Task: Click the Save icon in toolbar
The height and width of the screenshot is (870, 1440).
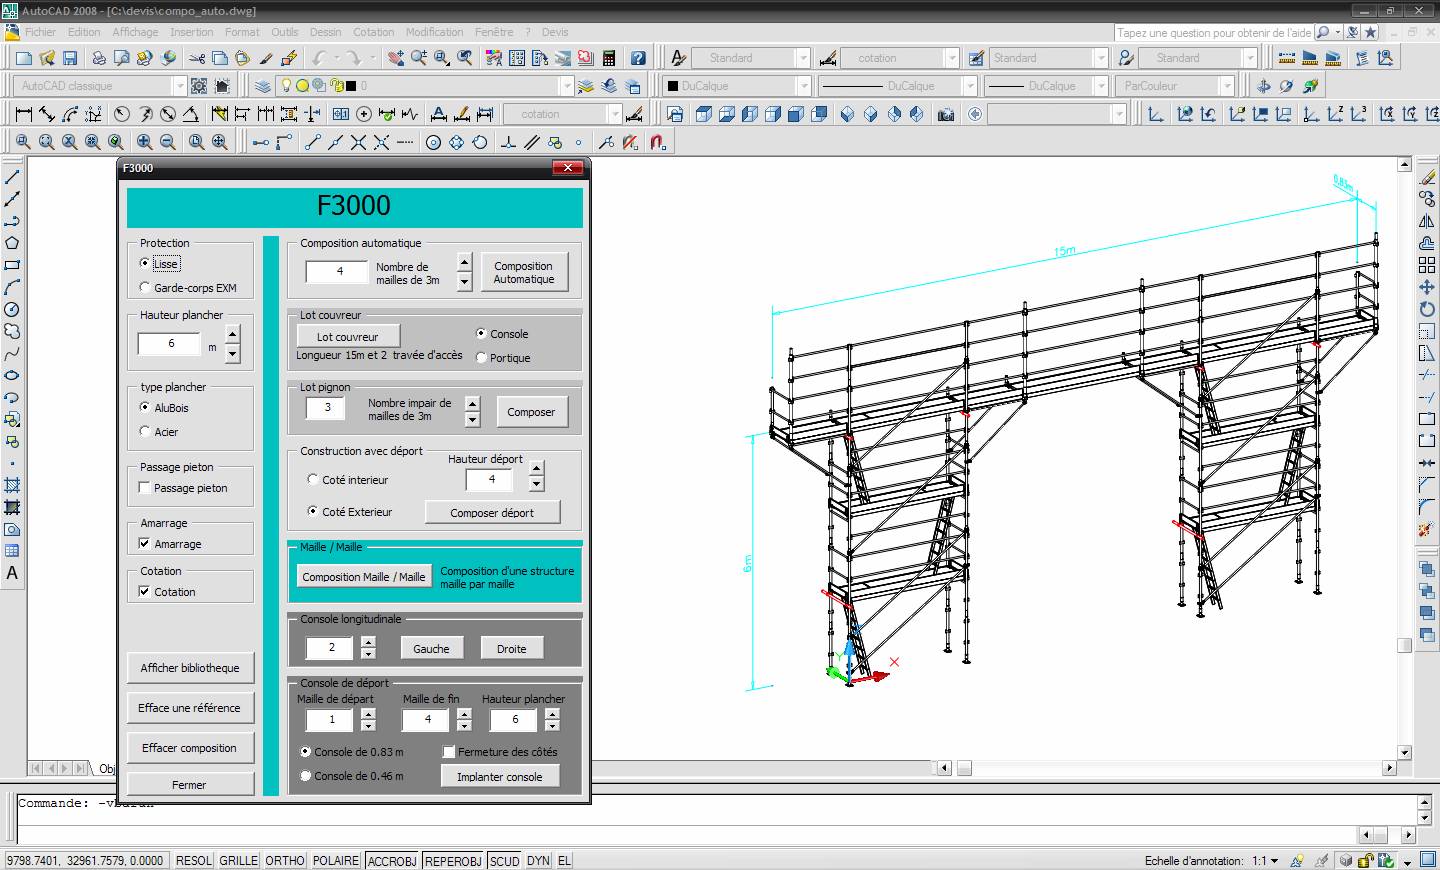Action: click(x=70, y=58)
